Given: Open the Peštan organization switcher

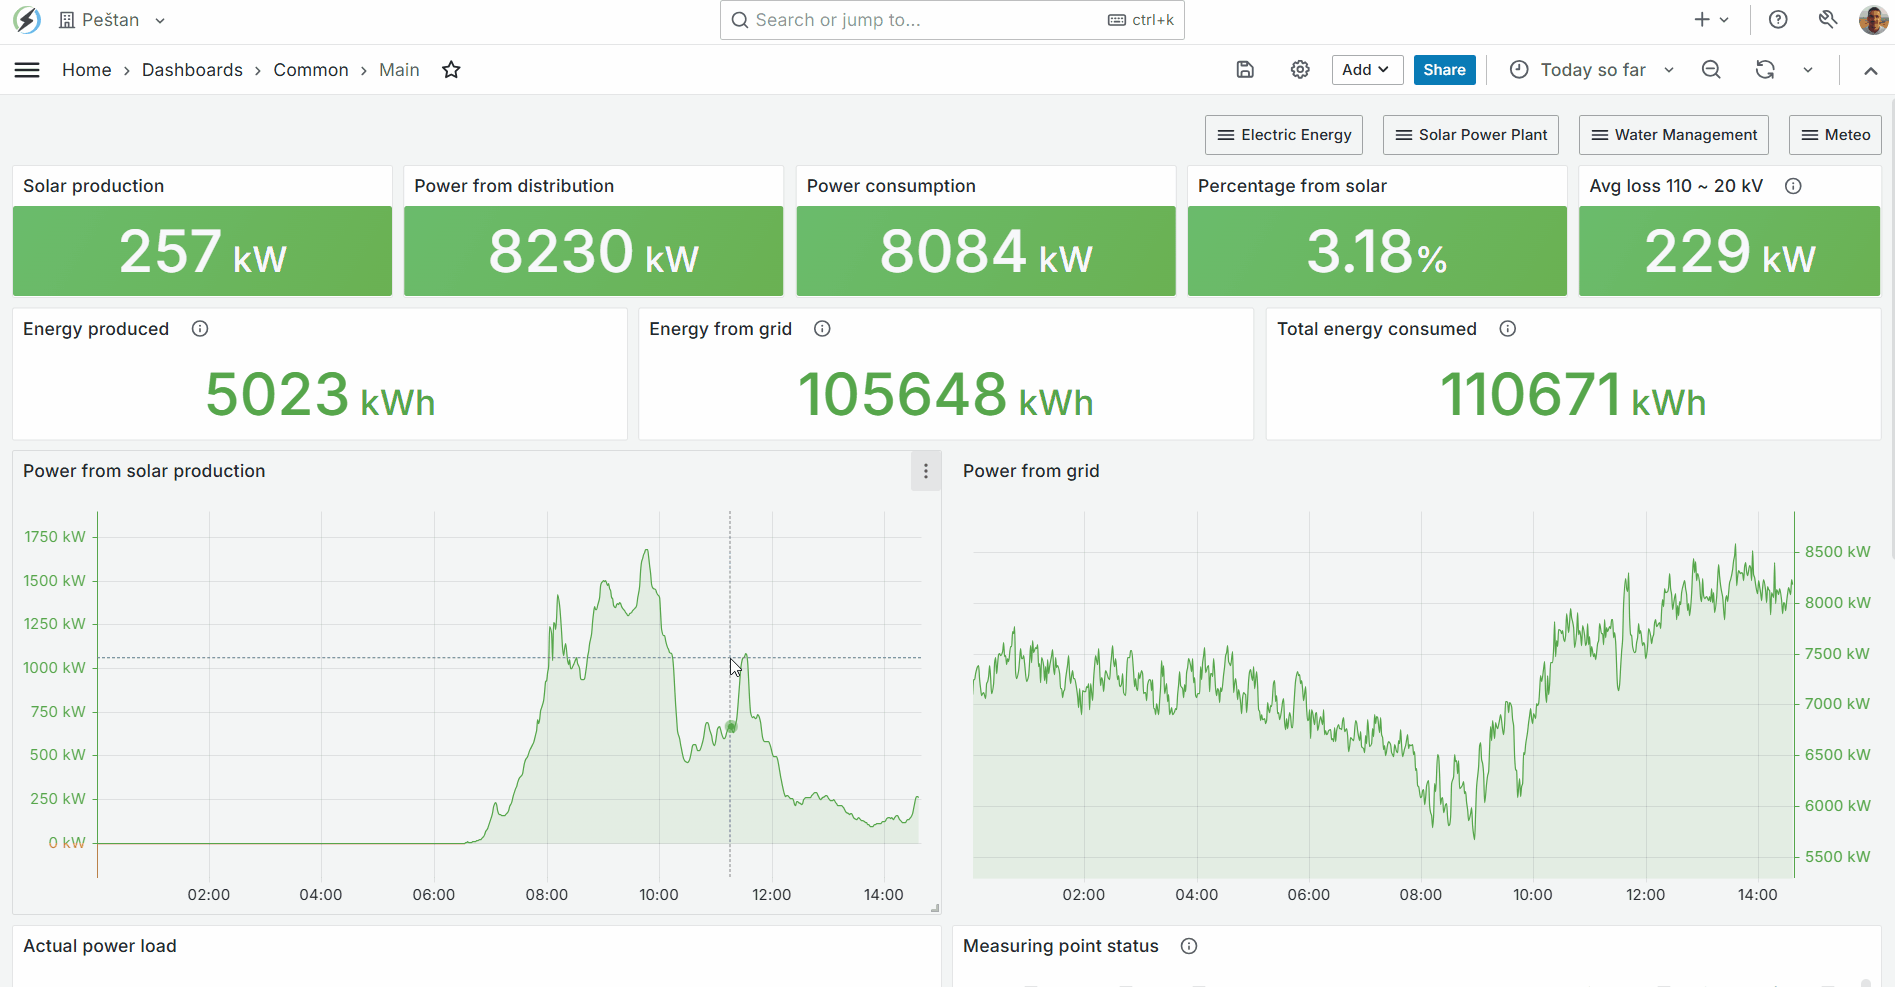Looking at the screenshot, I should coord(112,19).
